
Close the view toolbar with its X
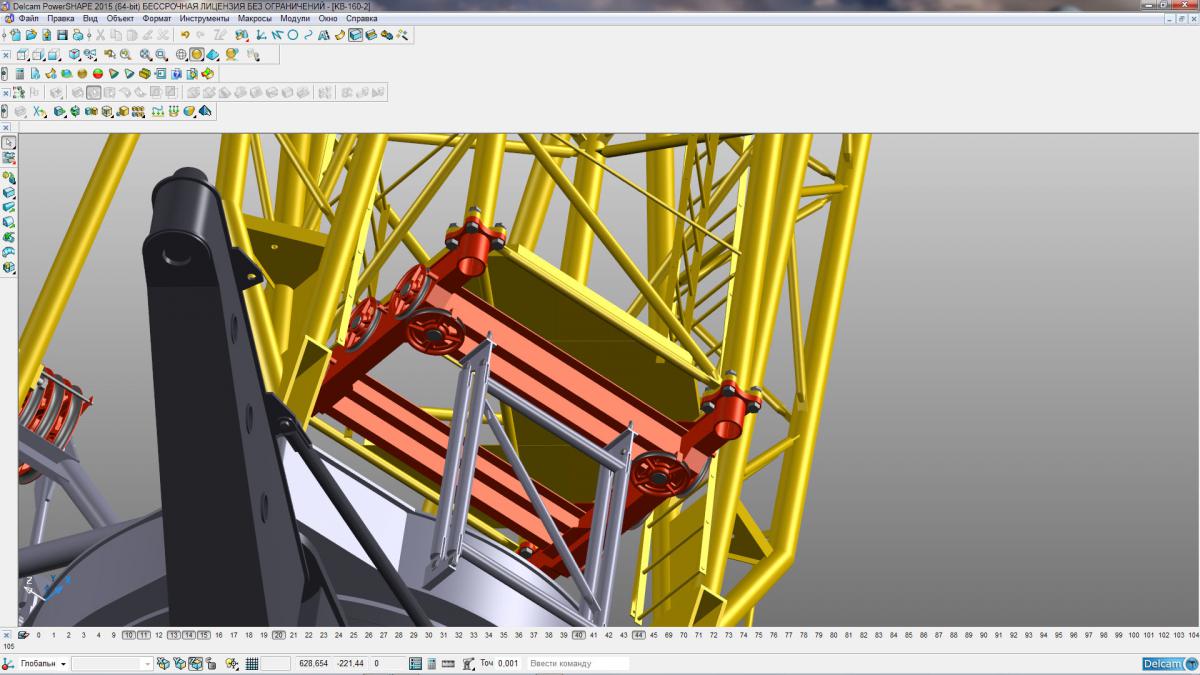point(6,55)
